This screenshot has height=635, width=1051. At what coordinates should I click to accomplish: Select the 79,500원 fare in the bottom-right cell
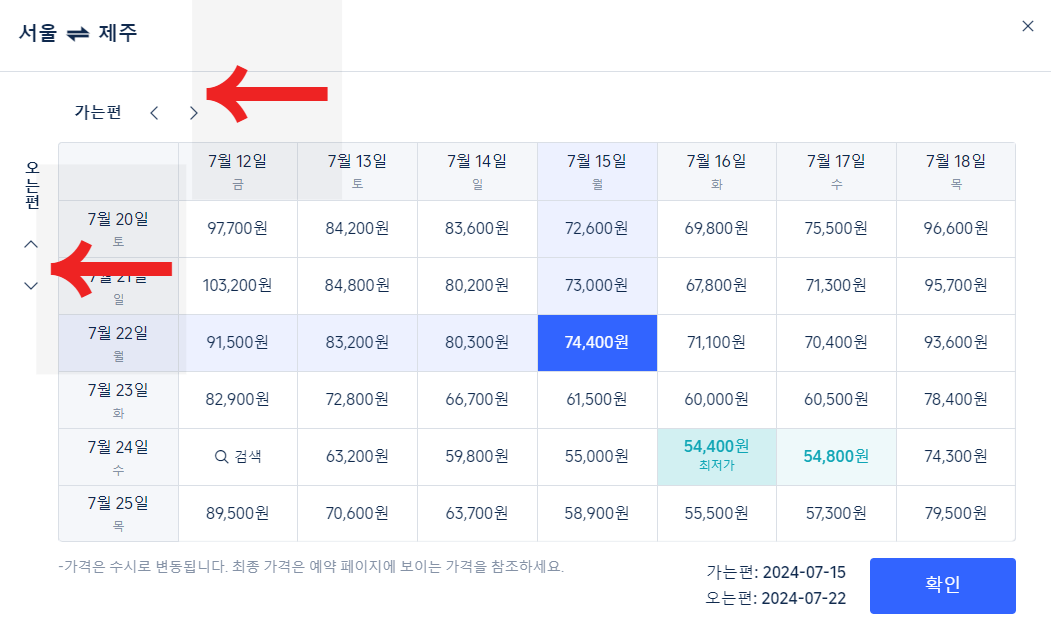[956, 513]
